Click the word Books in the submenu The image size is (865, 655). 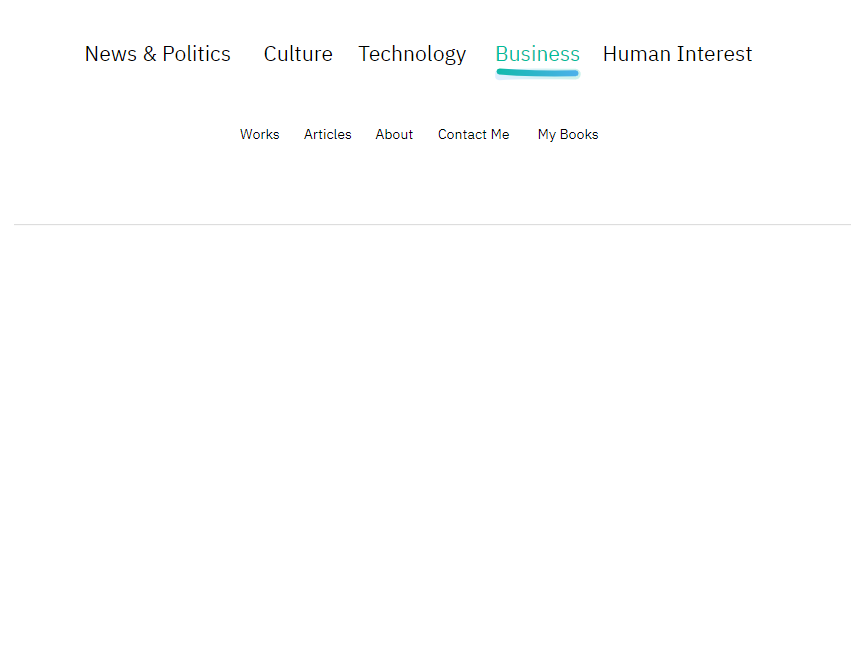coord(579,135)
